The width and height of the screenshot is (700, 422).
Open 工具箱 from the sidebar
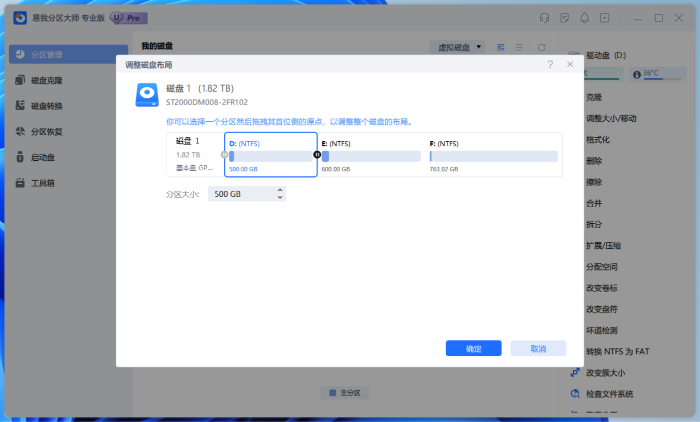click(21, 184)
